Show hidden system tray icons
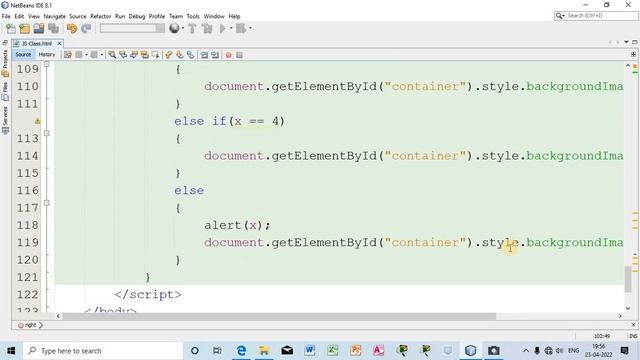Image resolution: width=640 pixels, height=360 pixels. tap(526, 351)
